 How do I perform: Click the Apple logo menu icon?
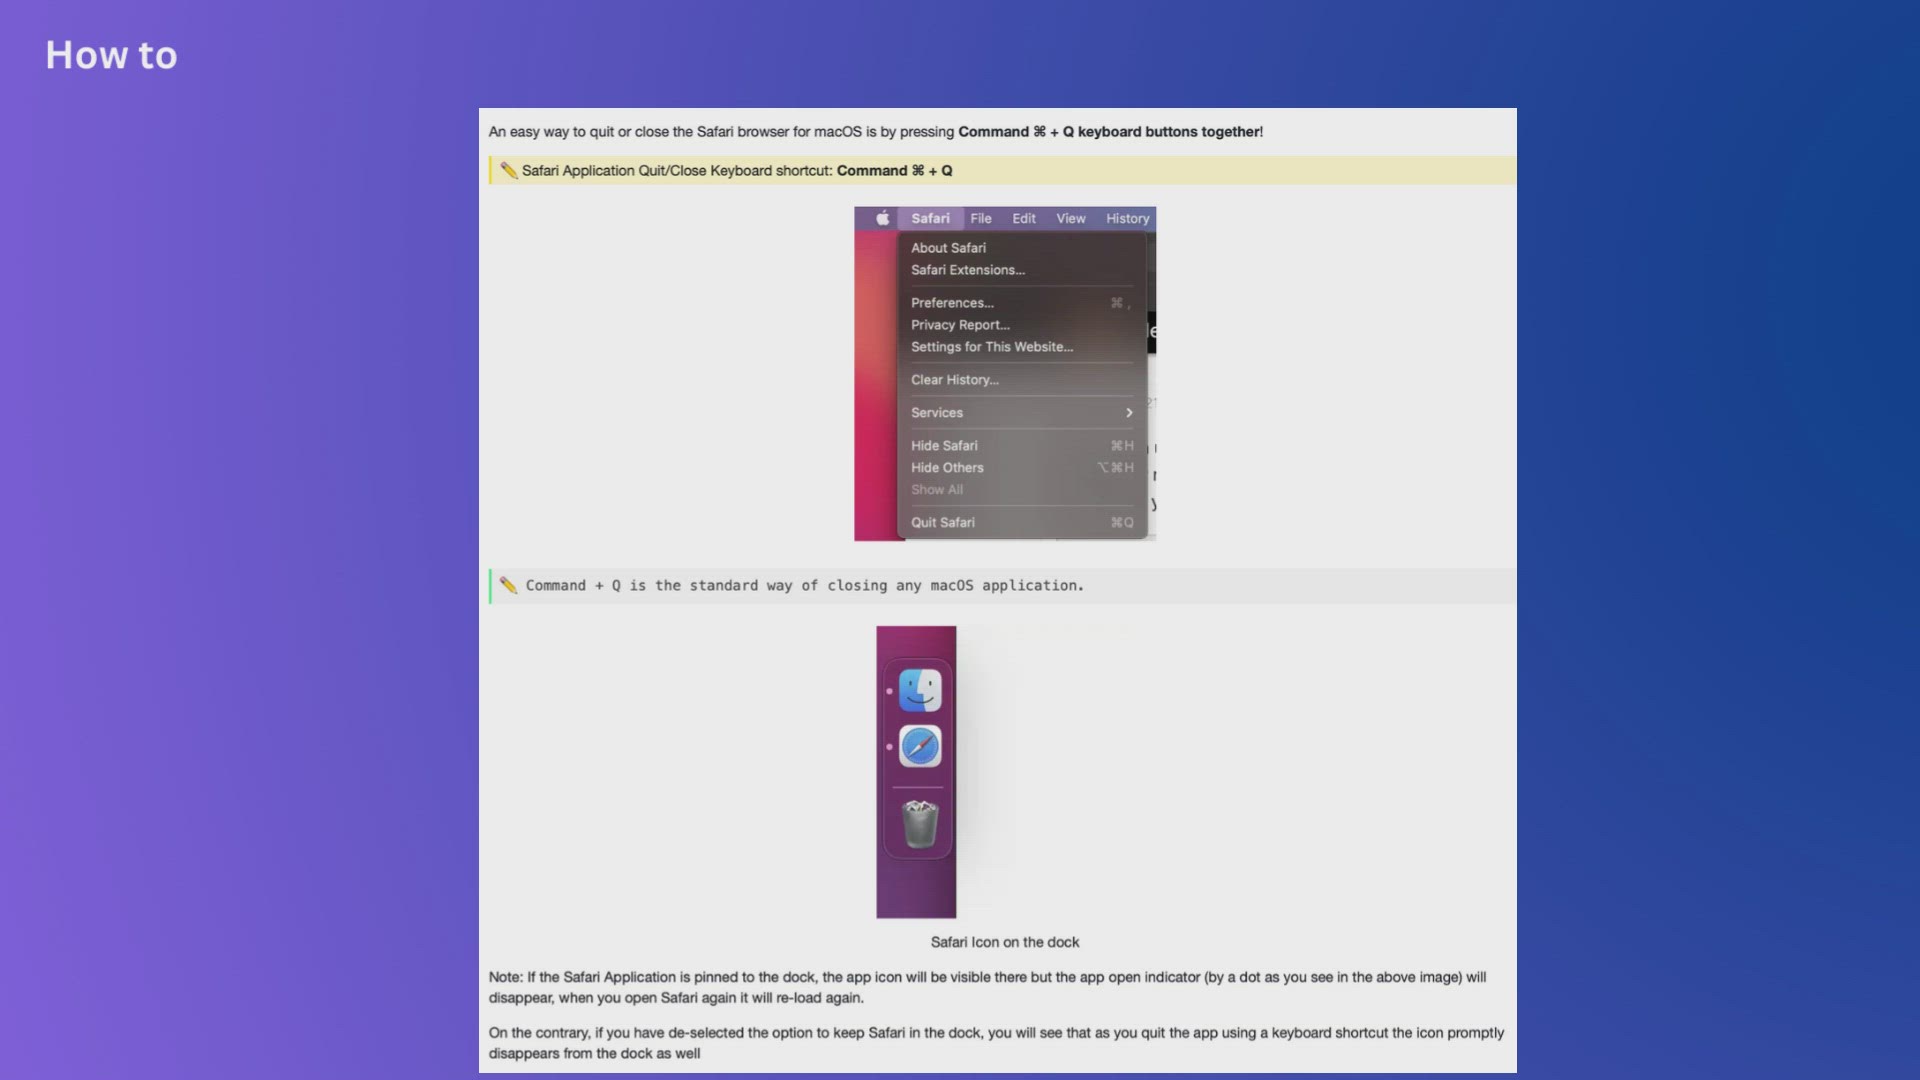coord(882,218)
